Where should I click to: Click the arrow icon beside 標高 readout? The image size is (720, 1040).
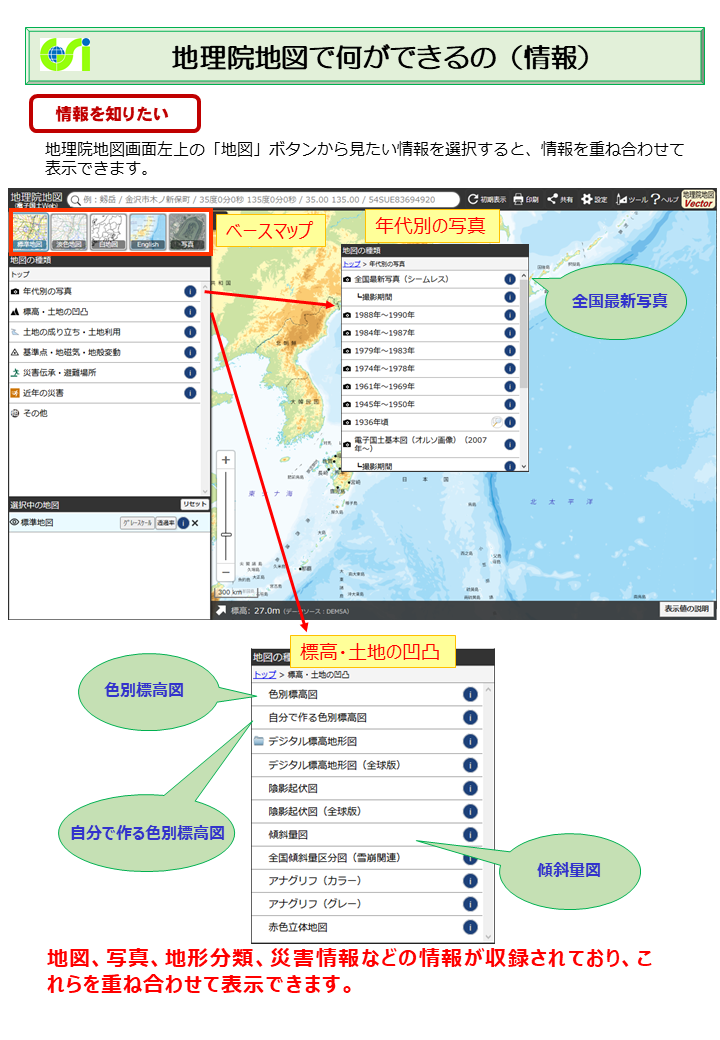tap(221, 611)
